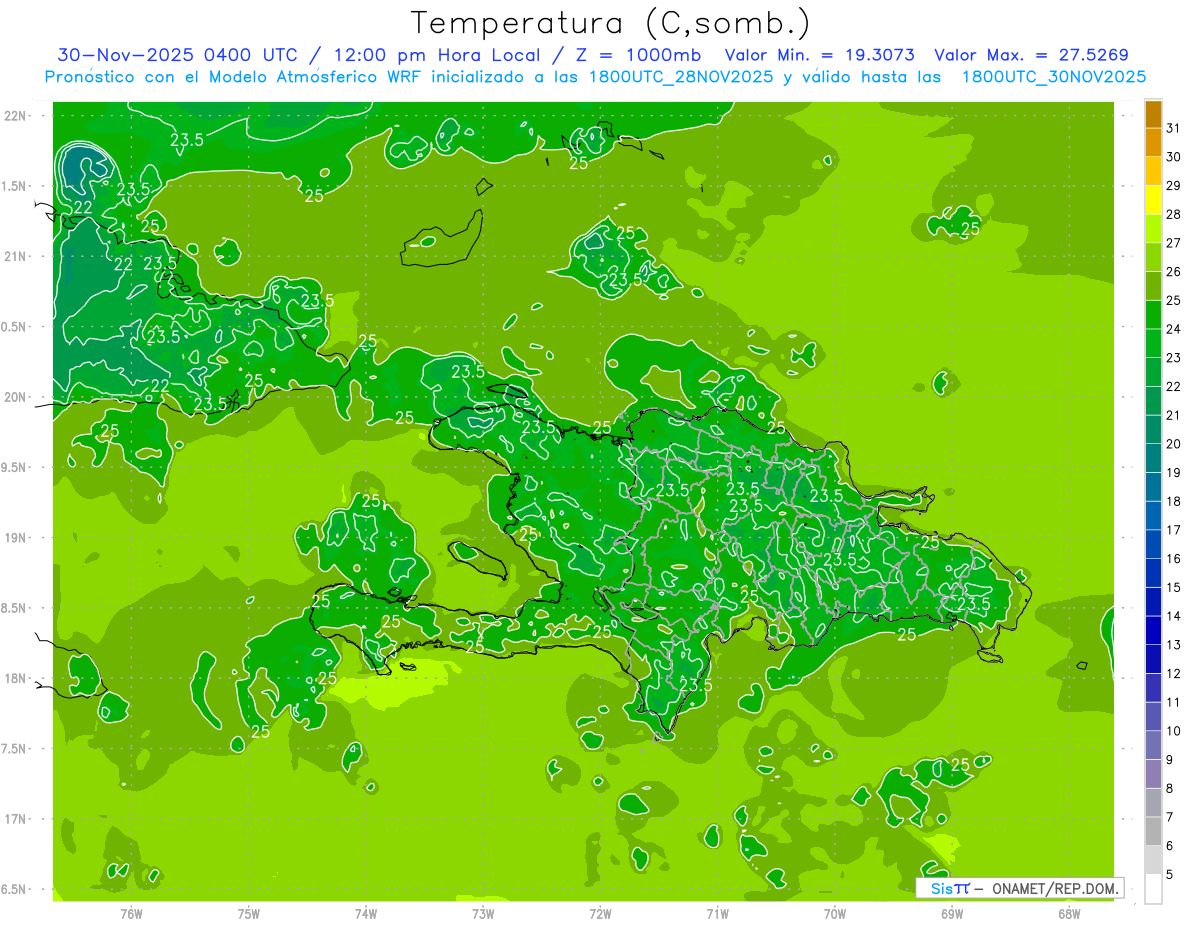
Task: Click the "72W" longitude label
Action: (x=600, y=913)
